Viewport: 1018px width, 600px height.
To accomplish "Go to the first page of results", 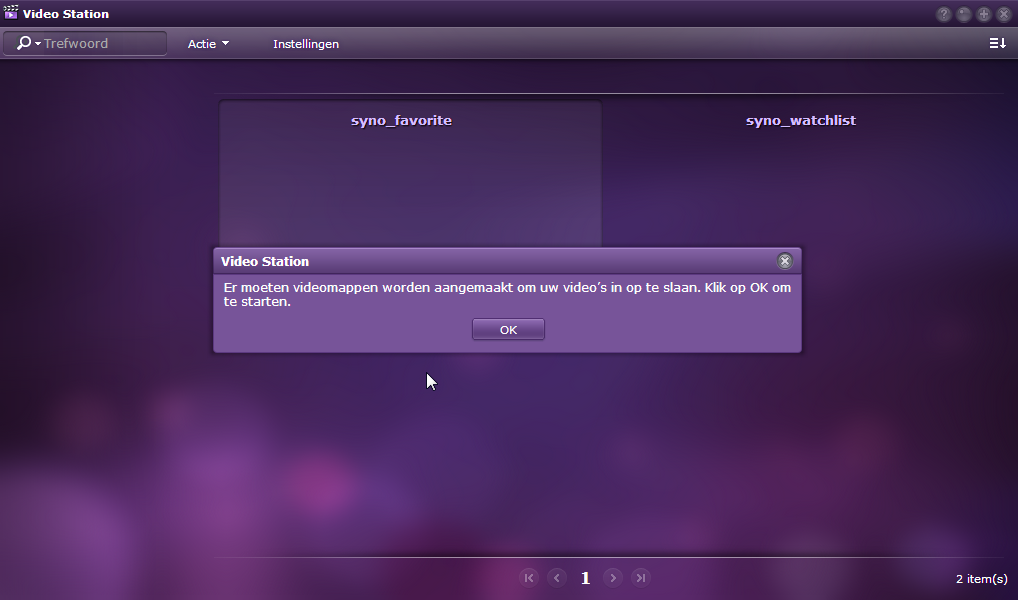I will pos(529,577).
